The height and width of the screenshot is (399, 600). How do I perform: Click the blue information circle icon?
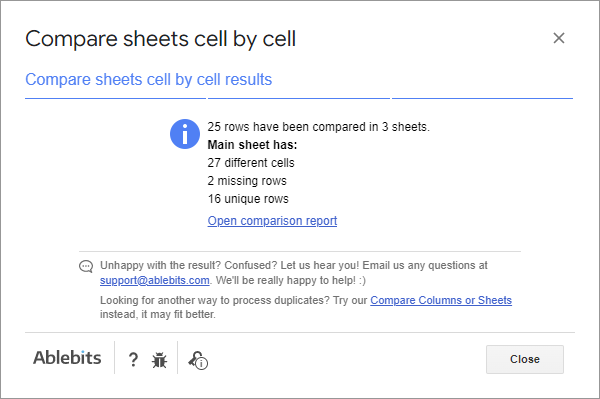pyautogui.click(x=185, y=134)
